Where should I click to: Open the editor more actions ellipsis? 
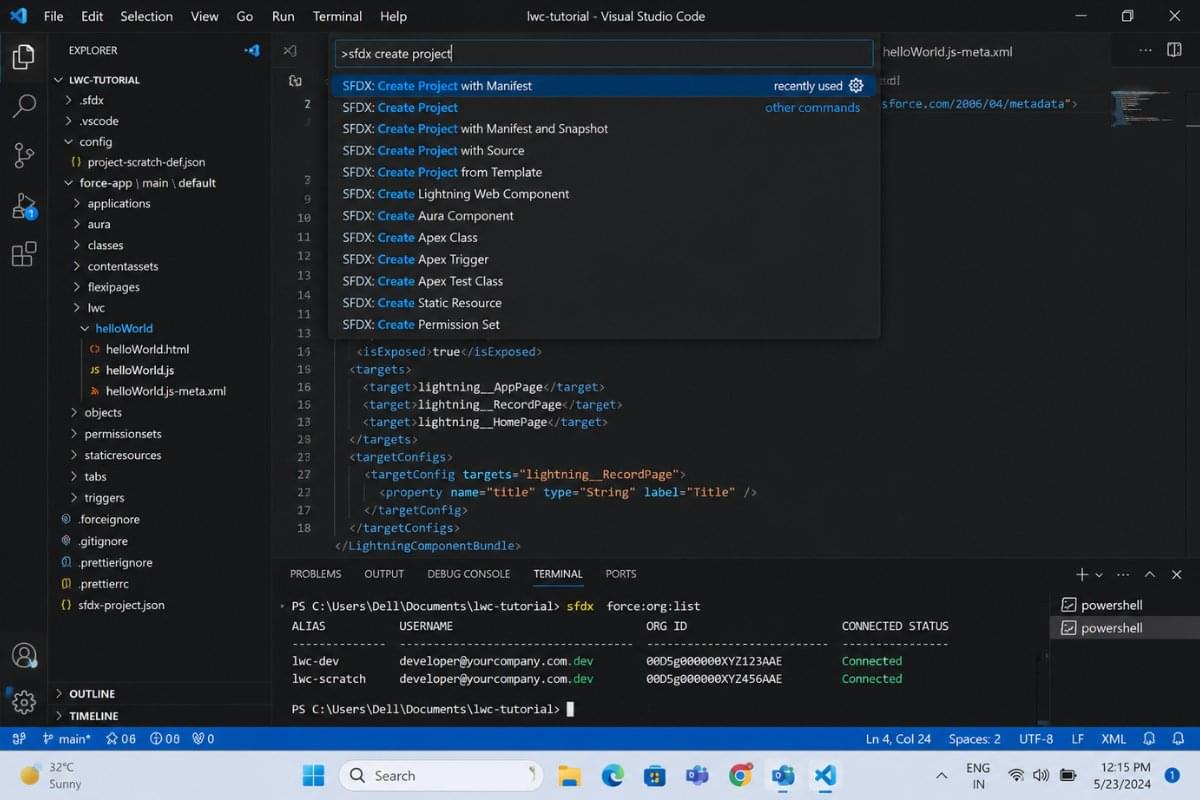pos(1145,50)
